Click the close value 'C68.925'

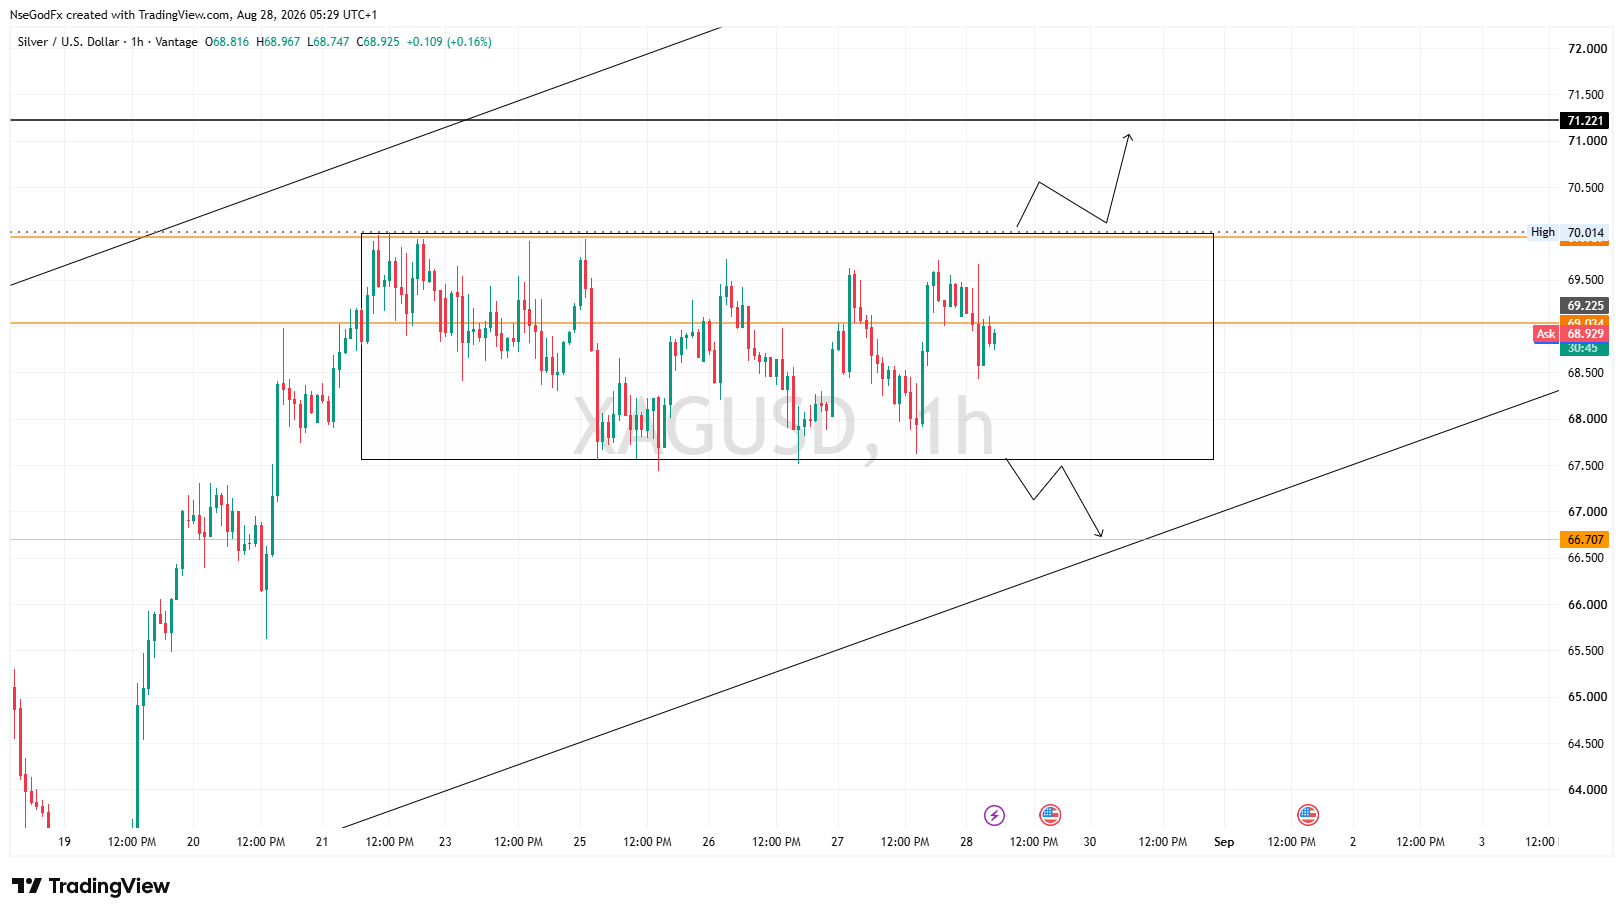(x=378, y=42)
